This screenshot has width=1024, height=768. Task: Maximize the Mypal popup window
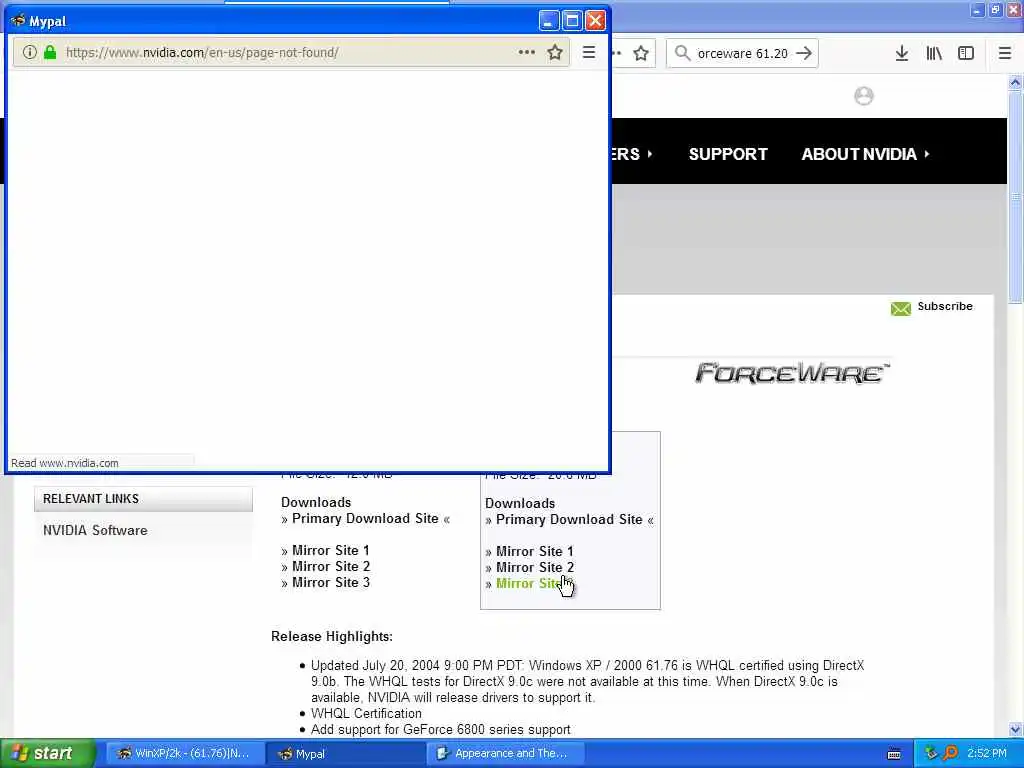572,21
